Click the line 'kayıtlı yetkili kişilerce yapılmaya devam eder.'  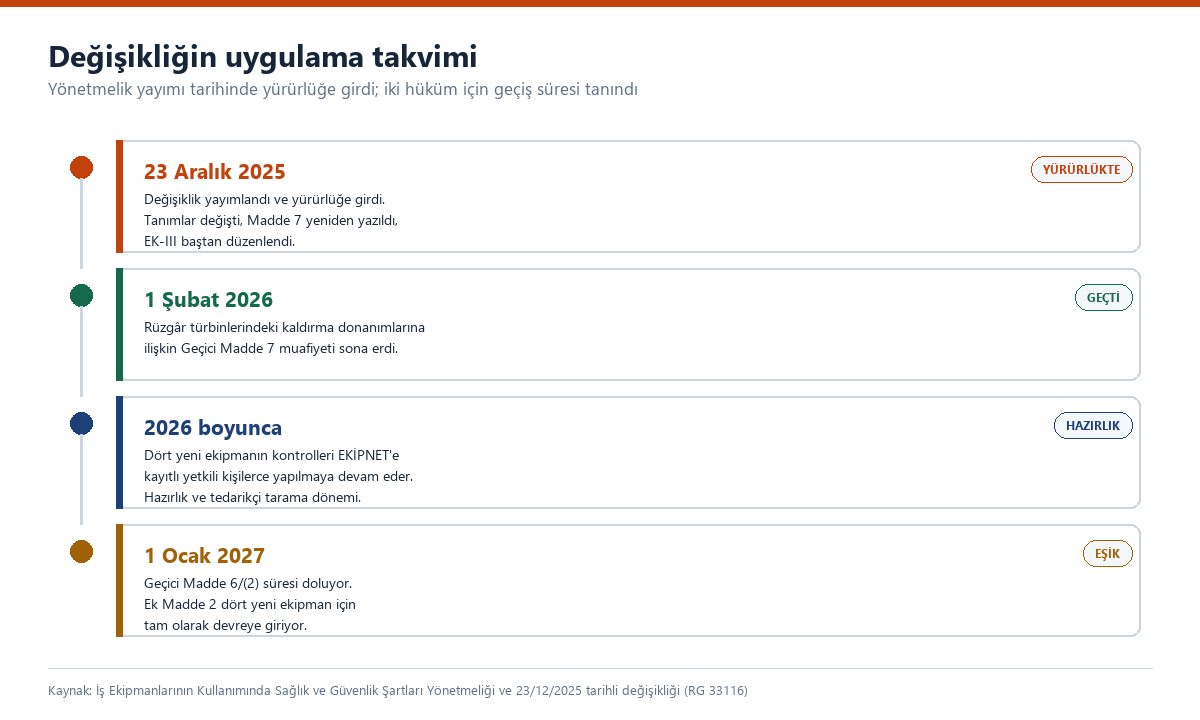(x=278, y=477)
